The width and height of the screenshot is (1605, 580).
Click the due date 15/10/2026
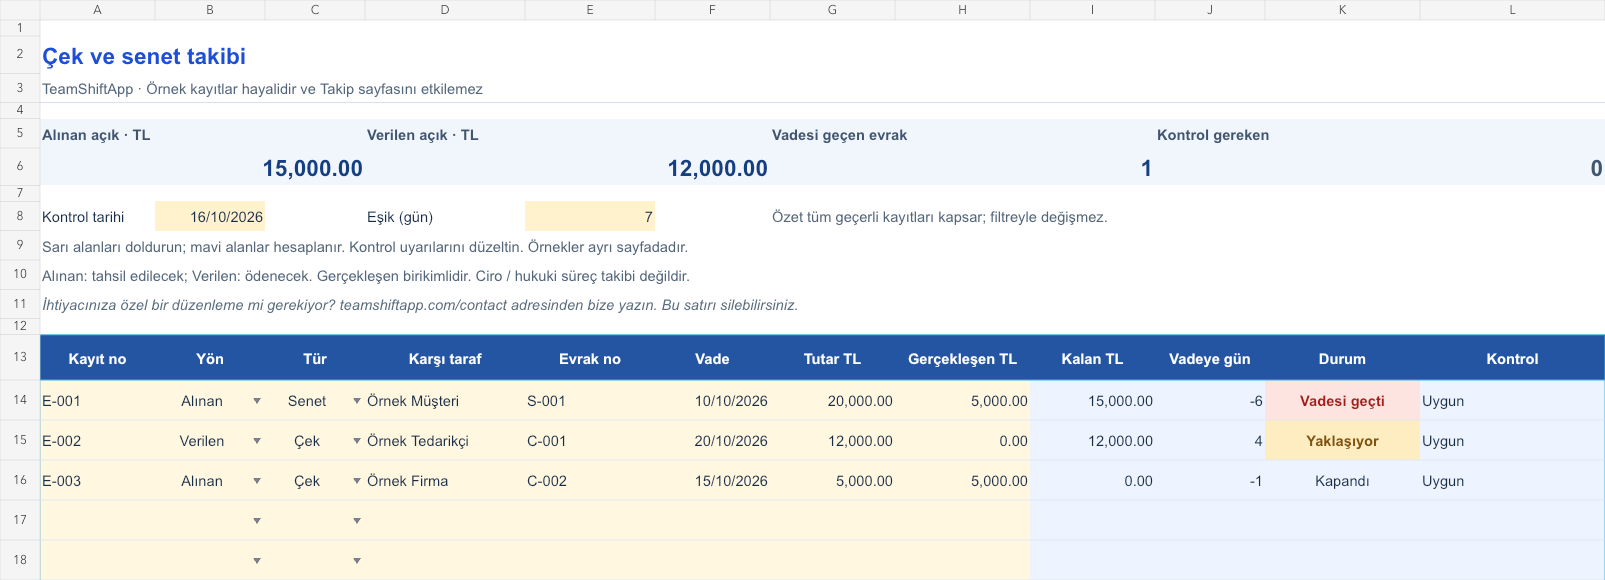coord(712,481)
